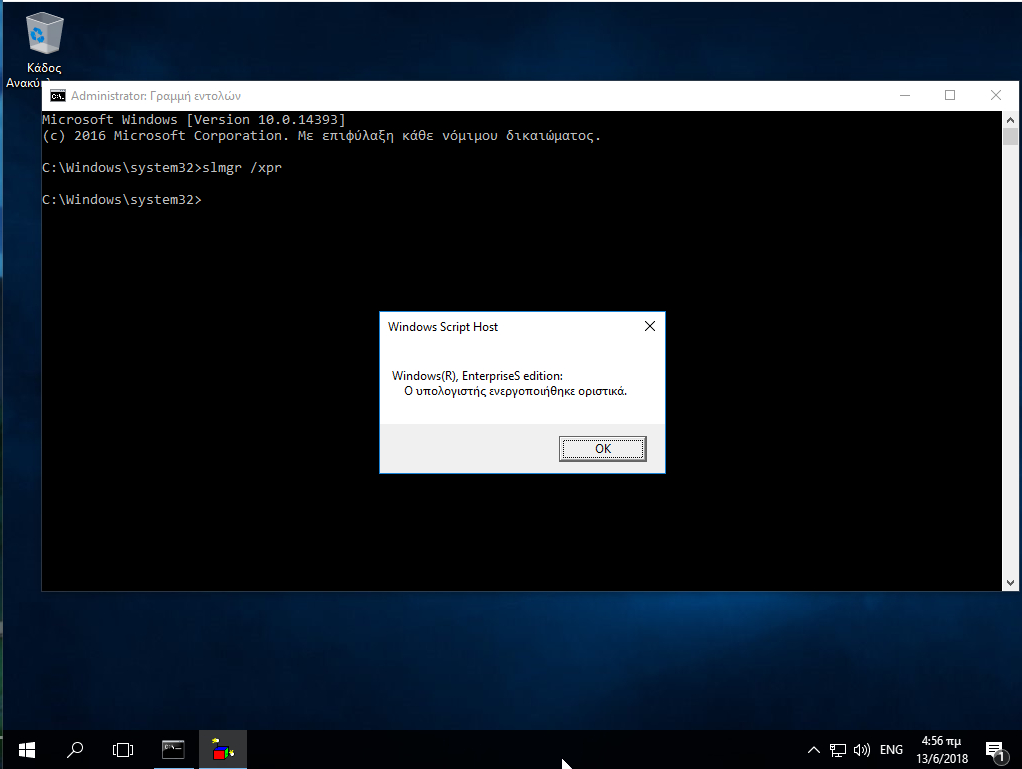Image resolution: width=1022 pixels, height=769 pixels.
Task: Show hidden system tray icons
Action: coord(813,750)
